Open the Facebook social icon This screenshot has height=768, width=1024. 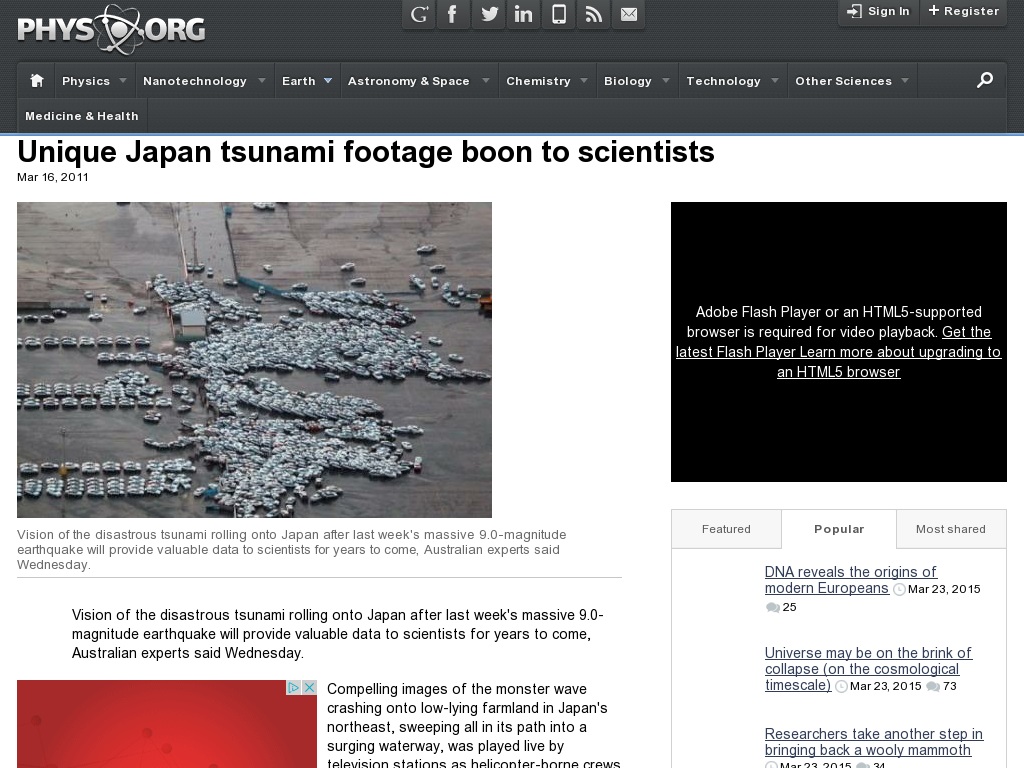[x=453, y=14]
